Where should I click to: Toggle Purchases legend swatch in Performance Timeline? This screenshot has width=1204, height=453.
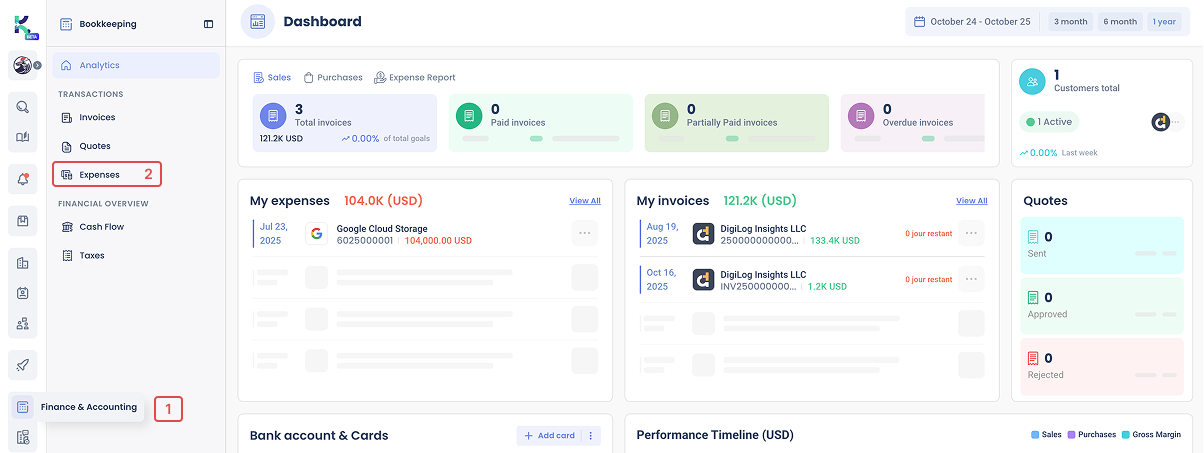(1072, 435)
